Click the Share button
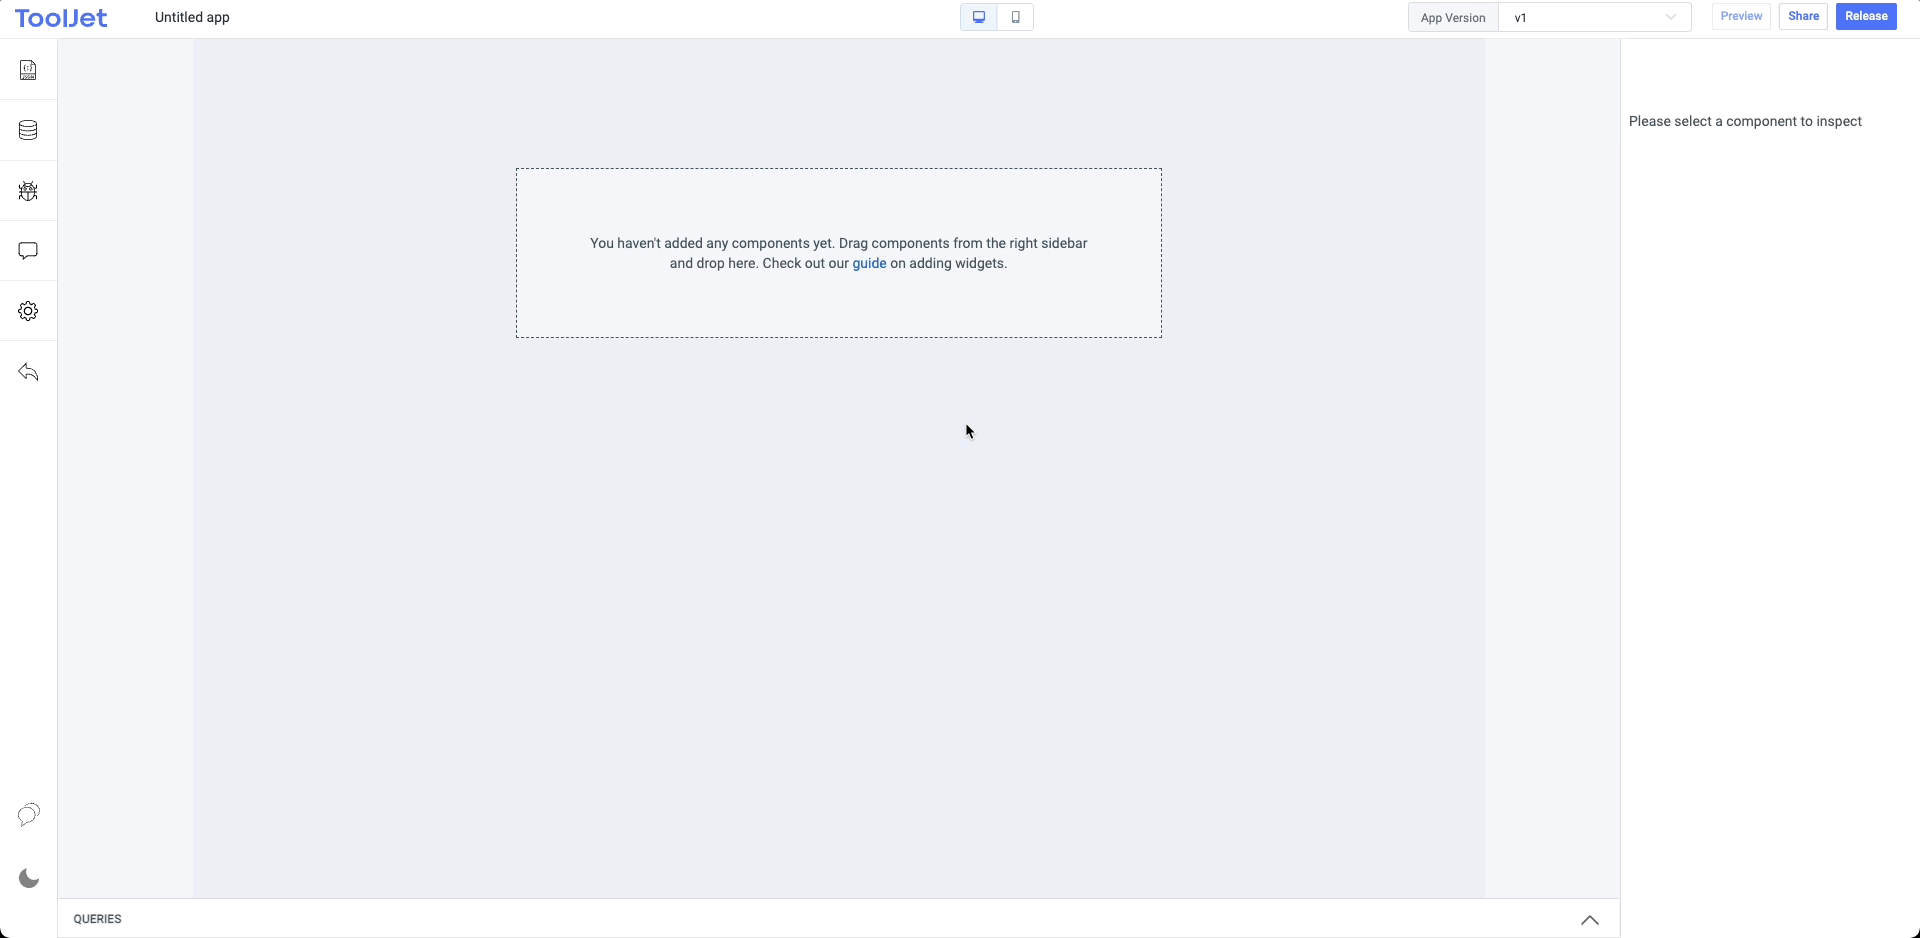 (x=1803, y=17)
